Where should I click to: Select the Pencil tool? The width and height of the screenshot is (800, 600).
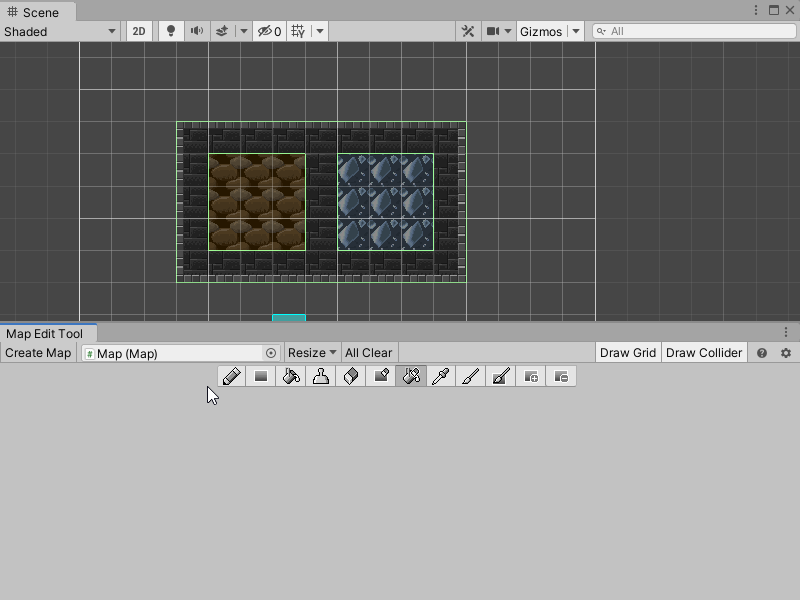[x=231, y=377]
